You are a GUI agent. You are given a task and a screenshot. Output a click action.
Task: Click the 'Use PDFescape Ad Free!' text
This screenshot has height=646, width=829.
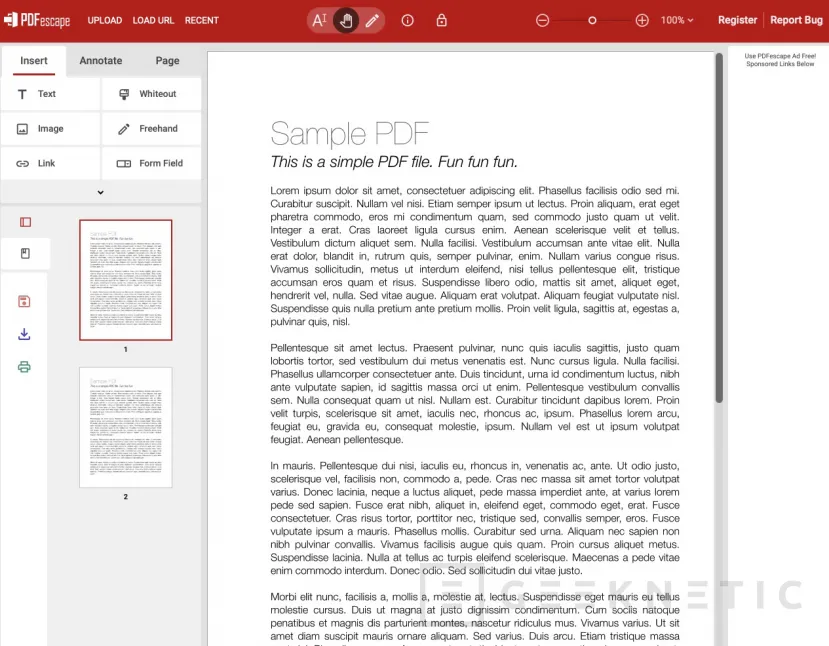tap(780, 56)
